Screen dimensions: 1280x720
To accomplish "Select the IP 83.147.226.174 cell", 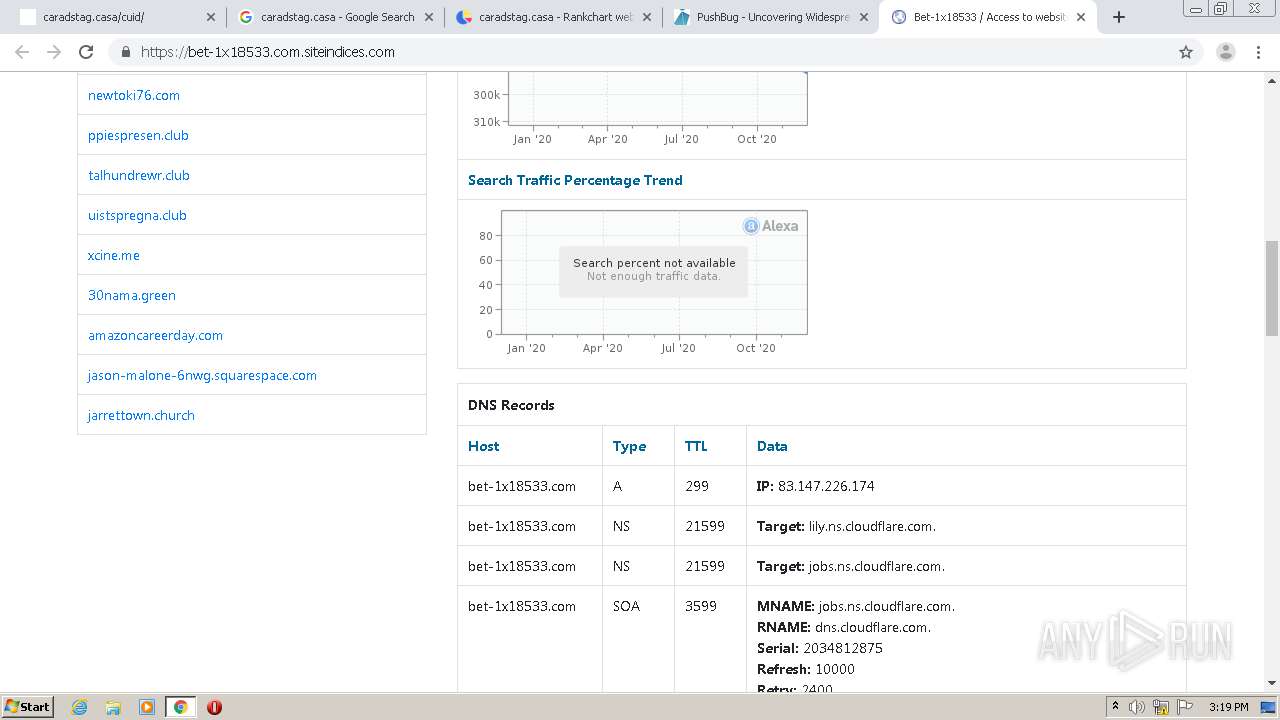I will pyautogui.click(x=966, y=486).
